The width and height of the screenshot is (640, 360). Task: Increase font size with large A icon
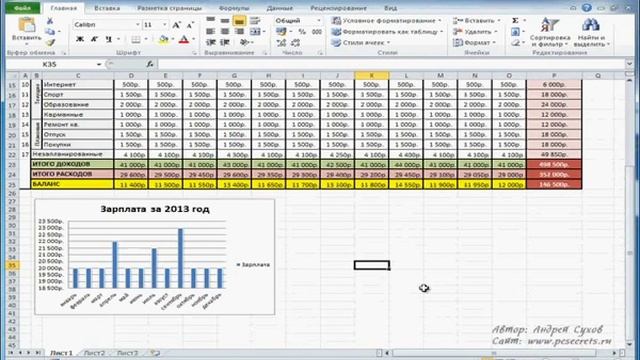(x=176, y=25)
